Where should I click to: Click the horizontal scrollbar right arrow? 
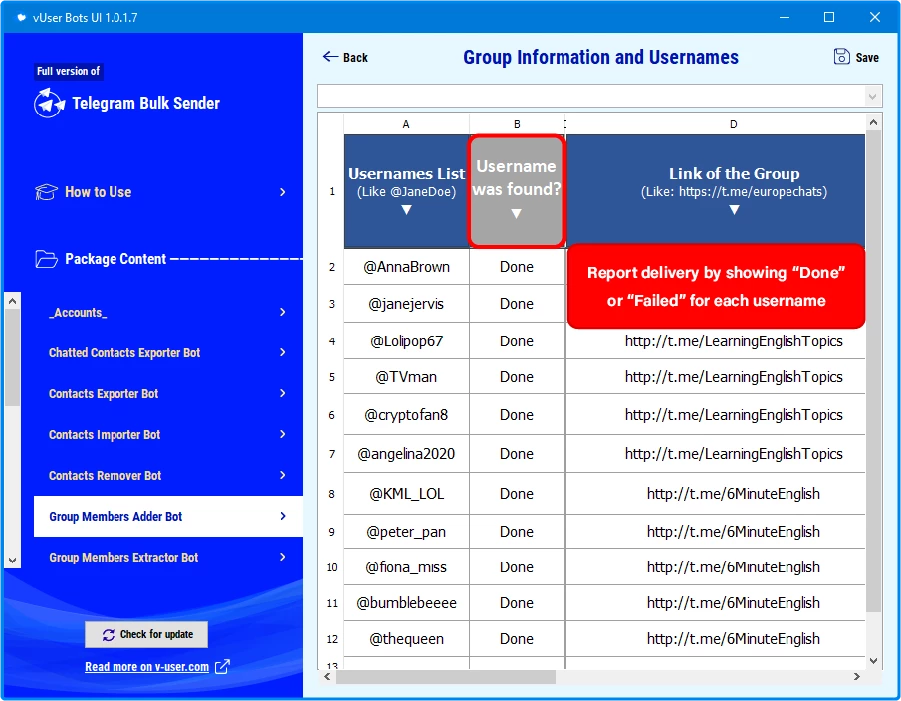857,676
